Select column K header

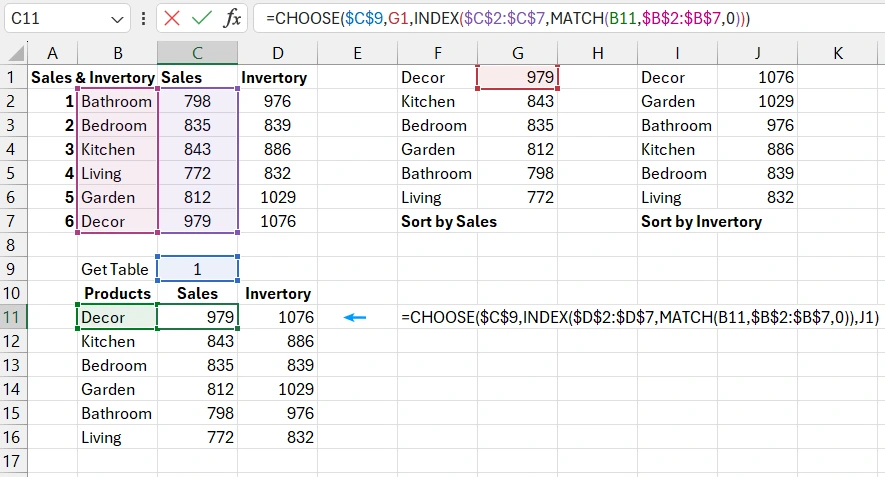(837, 53)
